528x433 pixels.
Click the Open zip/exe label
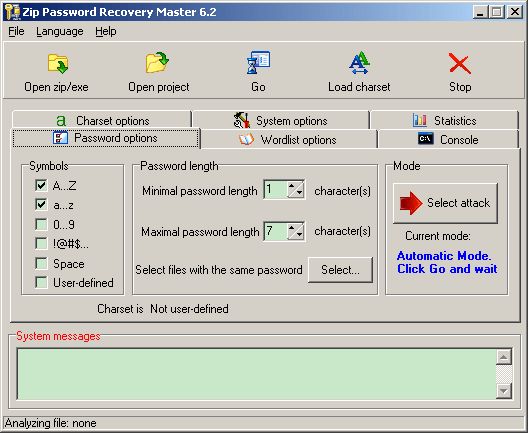[56, 87]
